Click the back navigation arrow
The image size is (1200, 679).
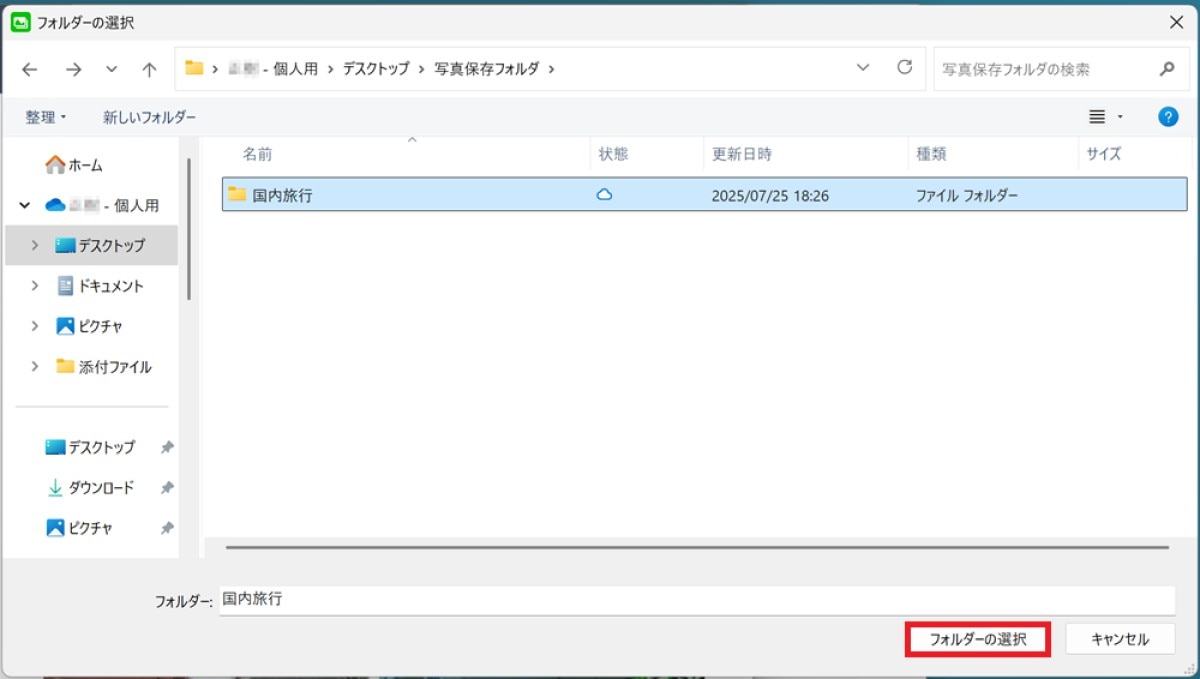pyautogui.click(x=30, y=69)
